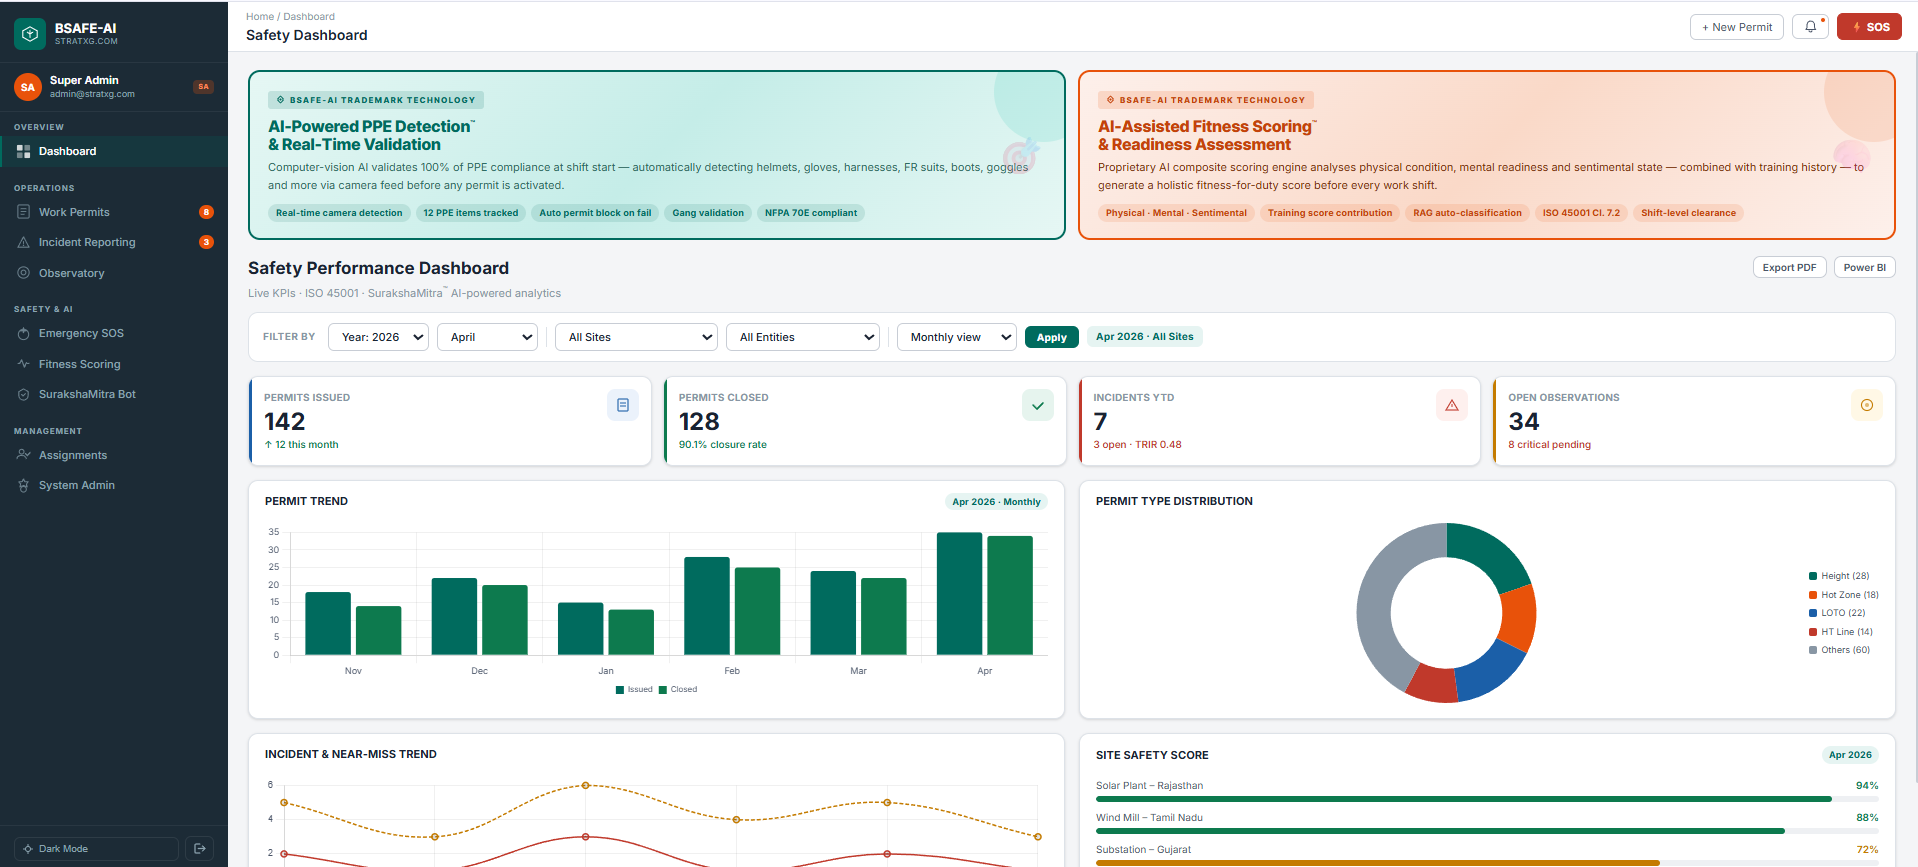Click the Observatory target icon
The image size is (1918, 867).
coord(24,273)
